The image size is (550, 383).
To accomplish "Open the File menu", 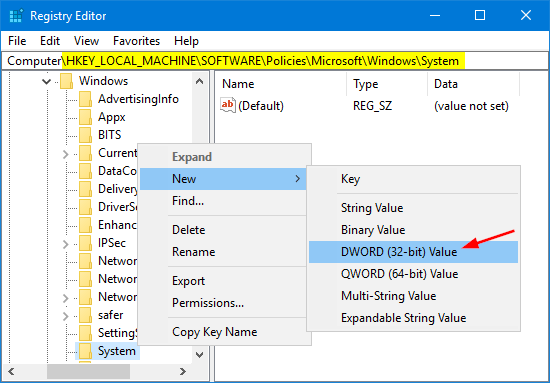I will click(x=17, y=41).
